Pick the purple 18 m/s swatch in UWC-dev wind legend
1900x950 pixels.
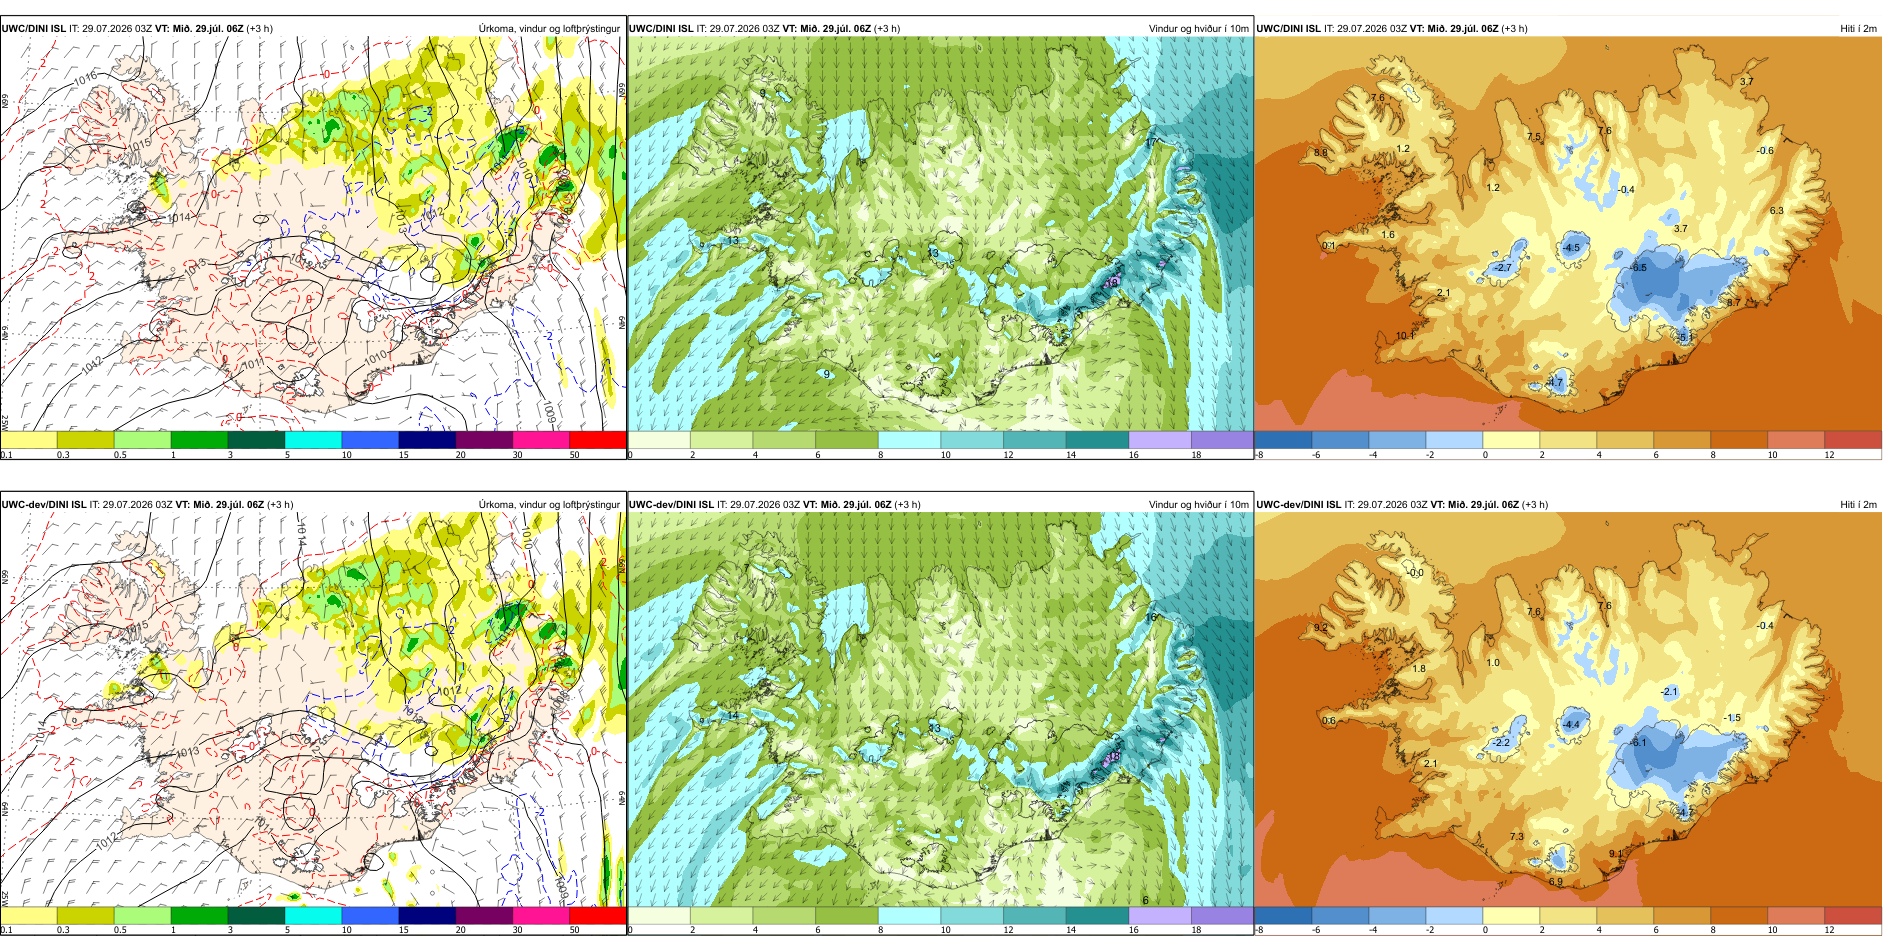coord(1222,915)
